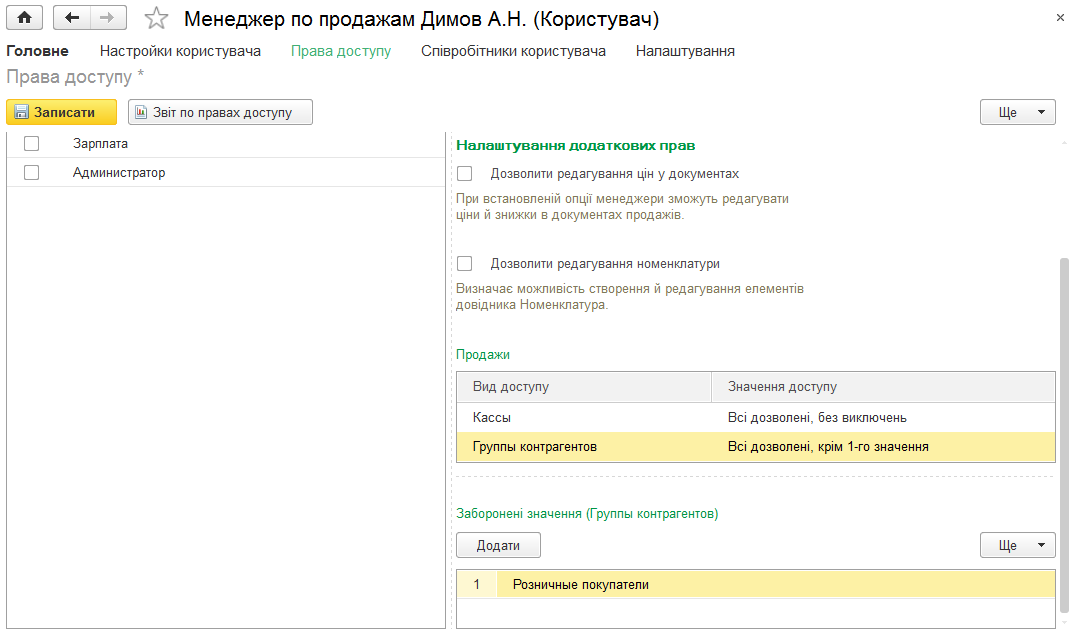
Task: Navigate forward with the right arrow
Action: (x=108, y=18)
